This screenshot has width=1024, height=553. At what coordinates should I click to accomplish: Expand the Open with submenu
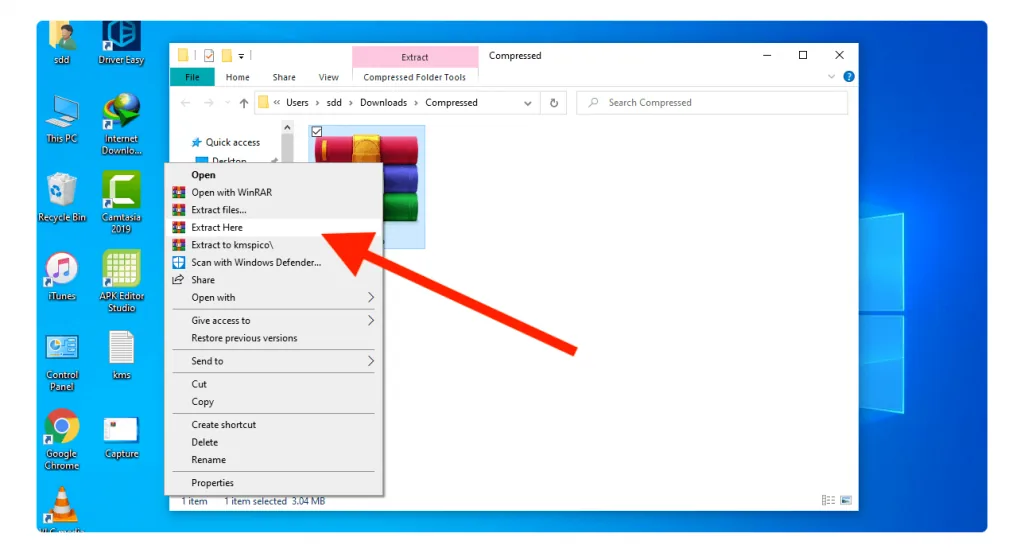click(x=274, y=298)
